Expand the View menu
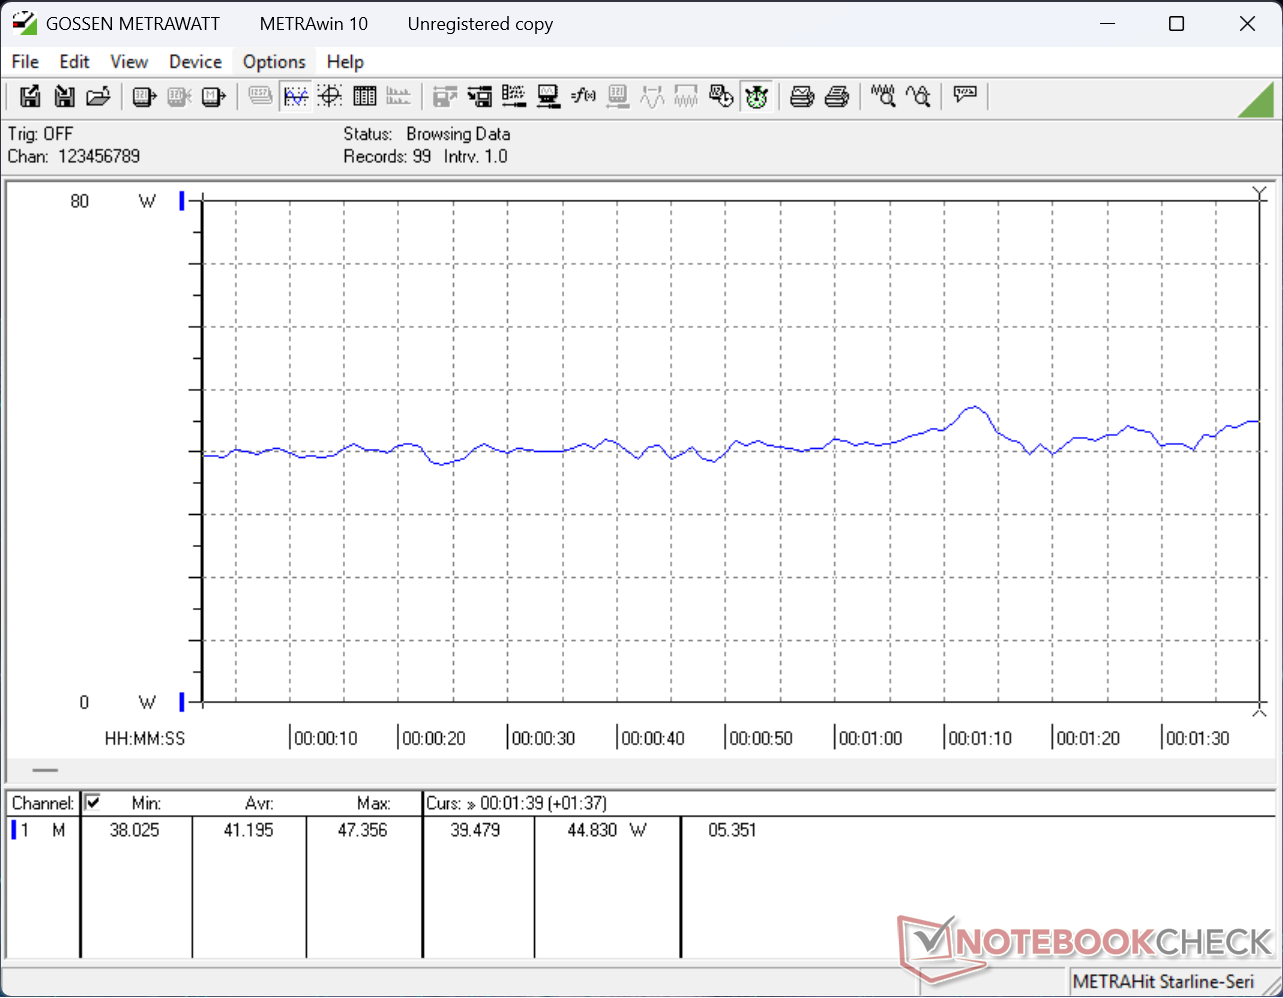The height and width of the screenshot is (998, 1283). click(x=129, y=62)
